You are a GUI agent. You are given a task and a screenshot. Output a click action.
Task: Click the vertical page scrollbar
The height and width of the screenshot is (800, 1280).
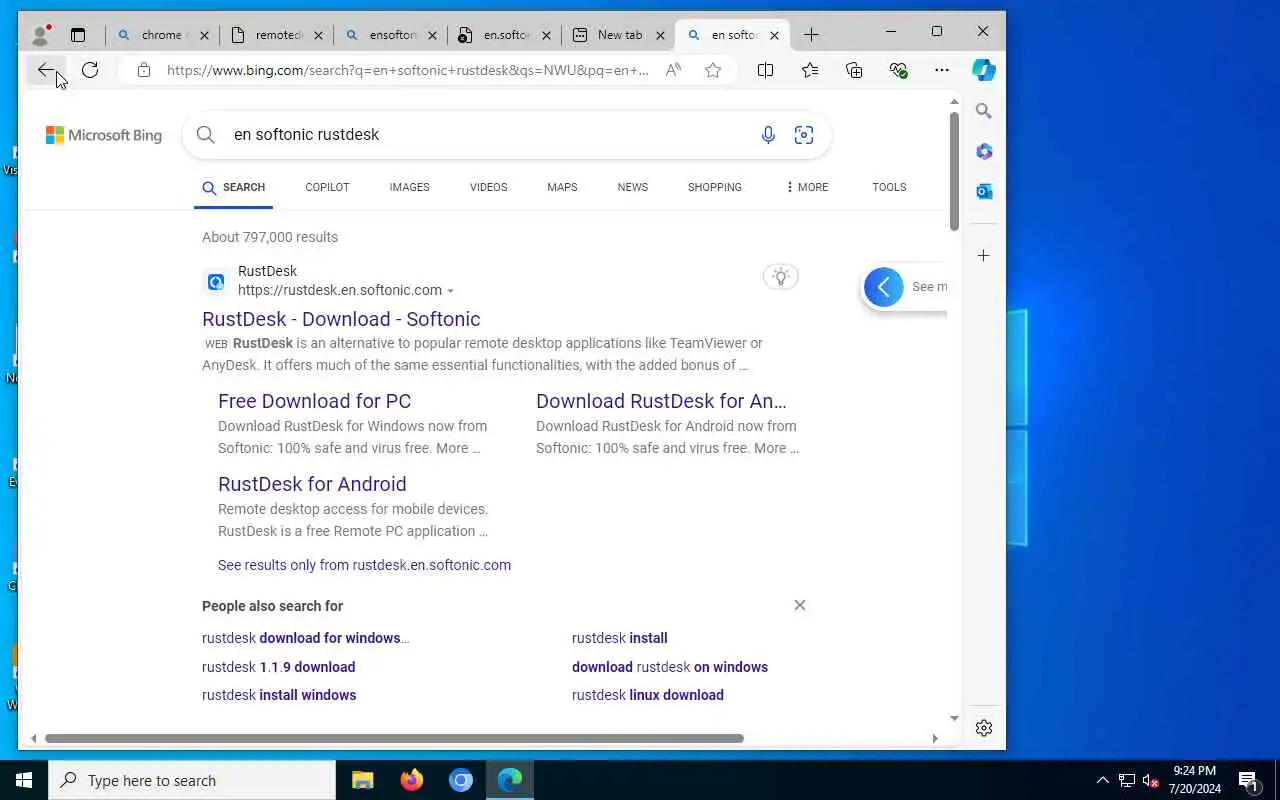coord(954,170)
